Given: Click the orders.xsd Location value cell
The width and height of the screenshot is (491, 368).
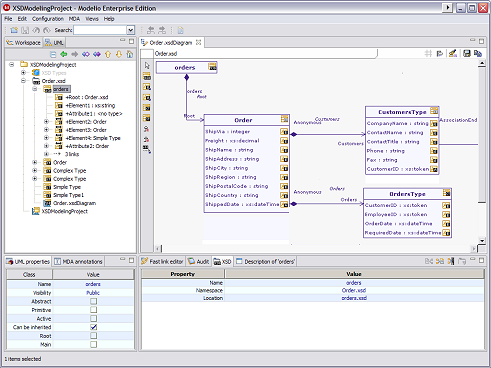Looking at the screenshot, I should point(354,298).
